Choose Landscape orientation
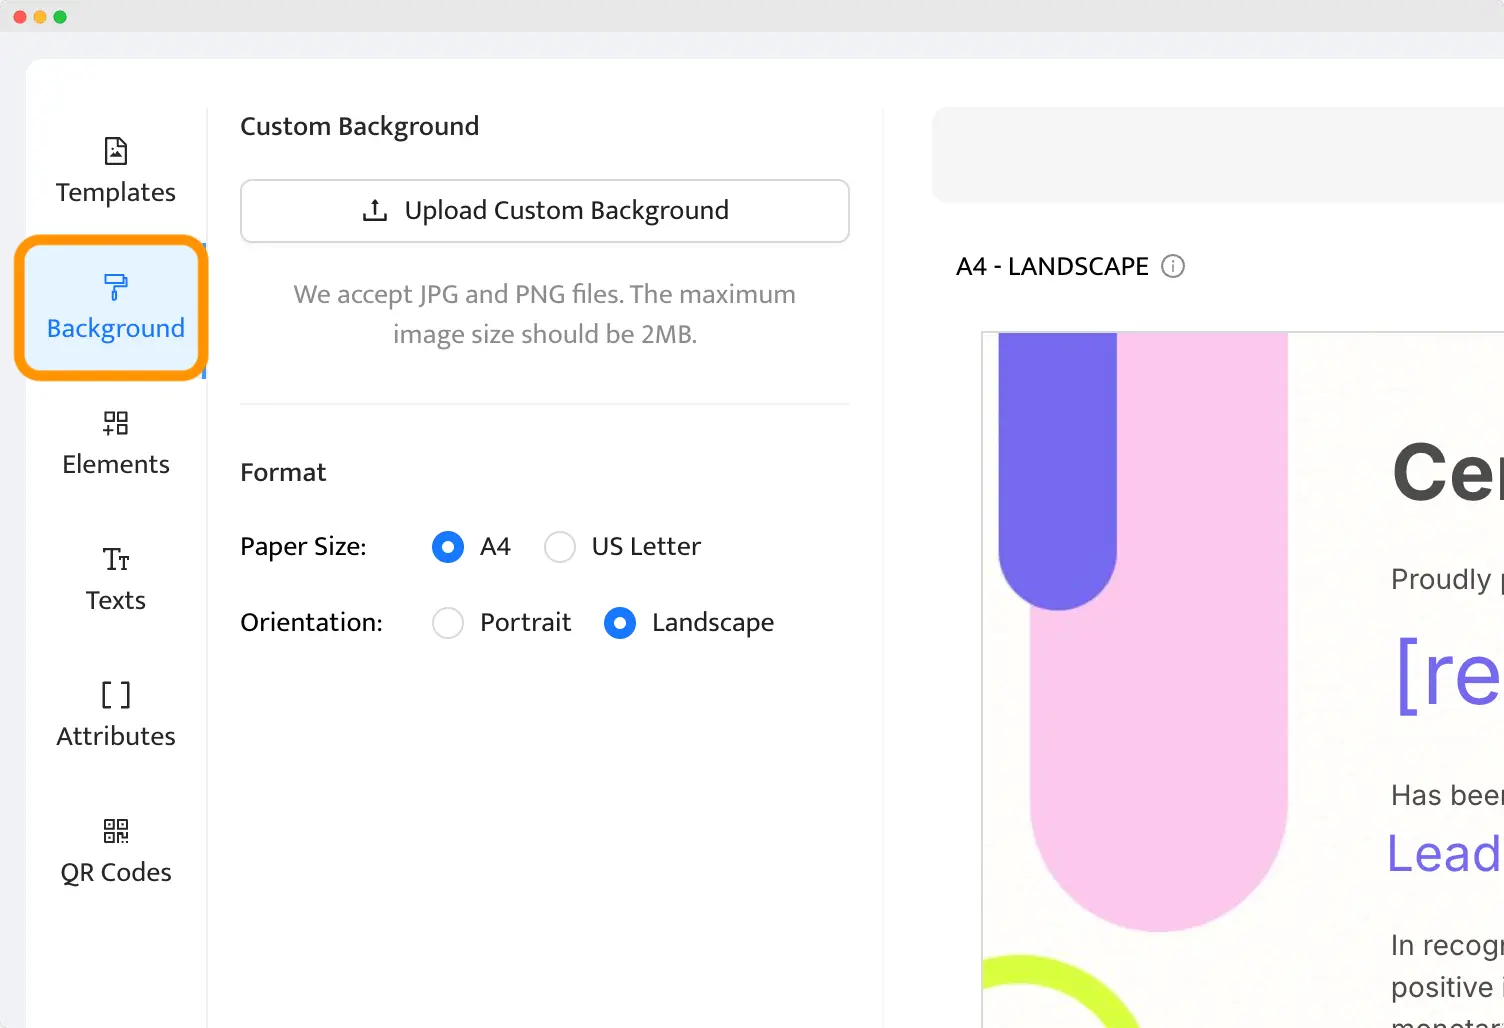The image size is (1504, 1028). click(x=620, y=623)
